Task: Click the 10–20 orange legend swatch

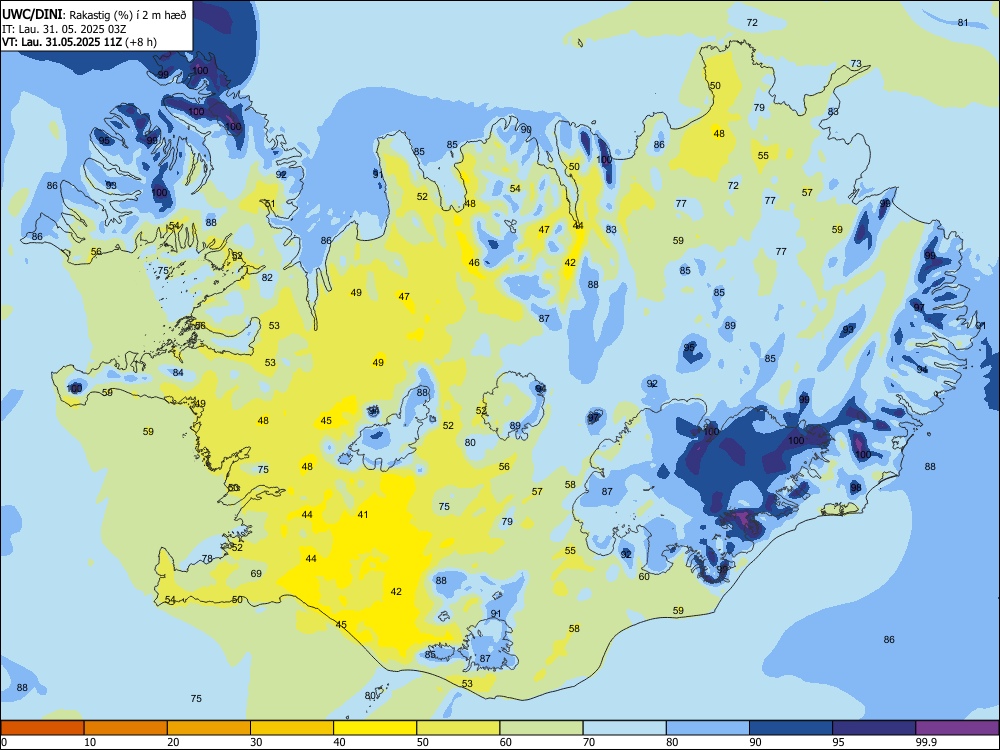Action: [x=126, y=728]
